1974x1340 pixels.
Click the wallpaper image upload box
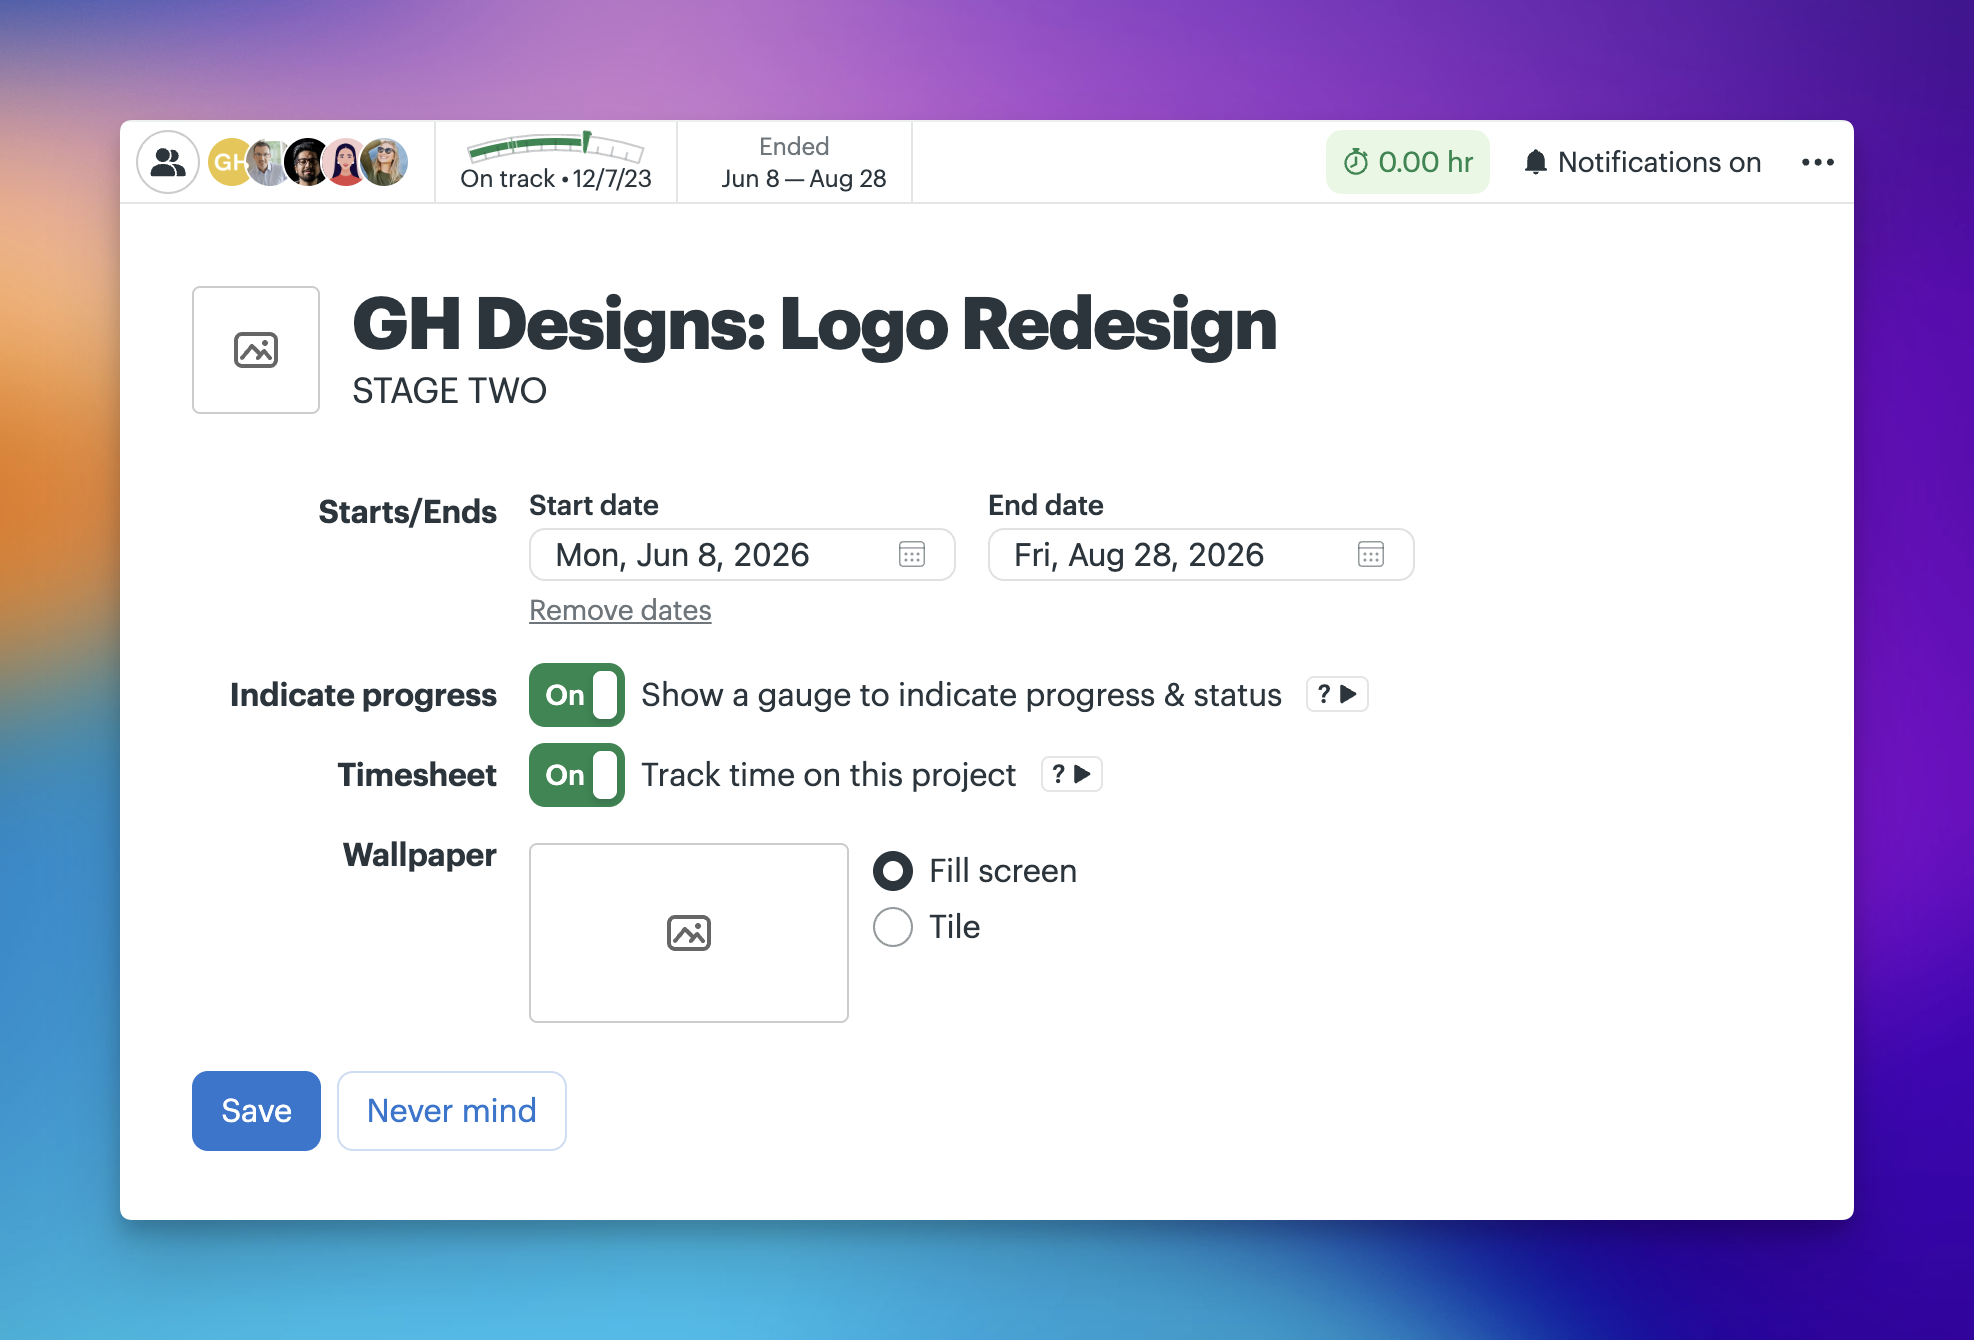click(689, 933)
